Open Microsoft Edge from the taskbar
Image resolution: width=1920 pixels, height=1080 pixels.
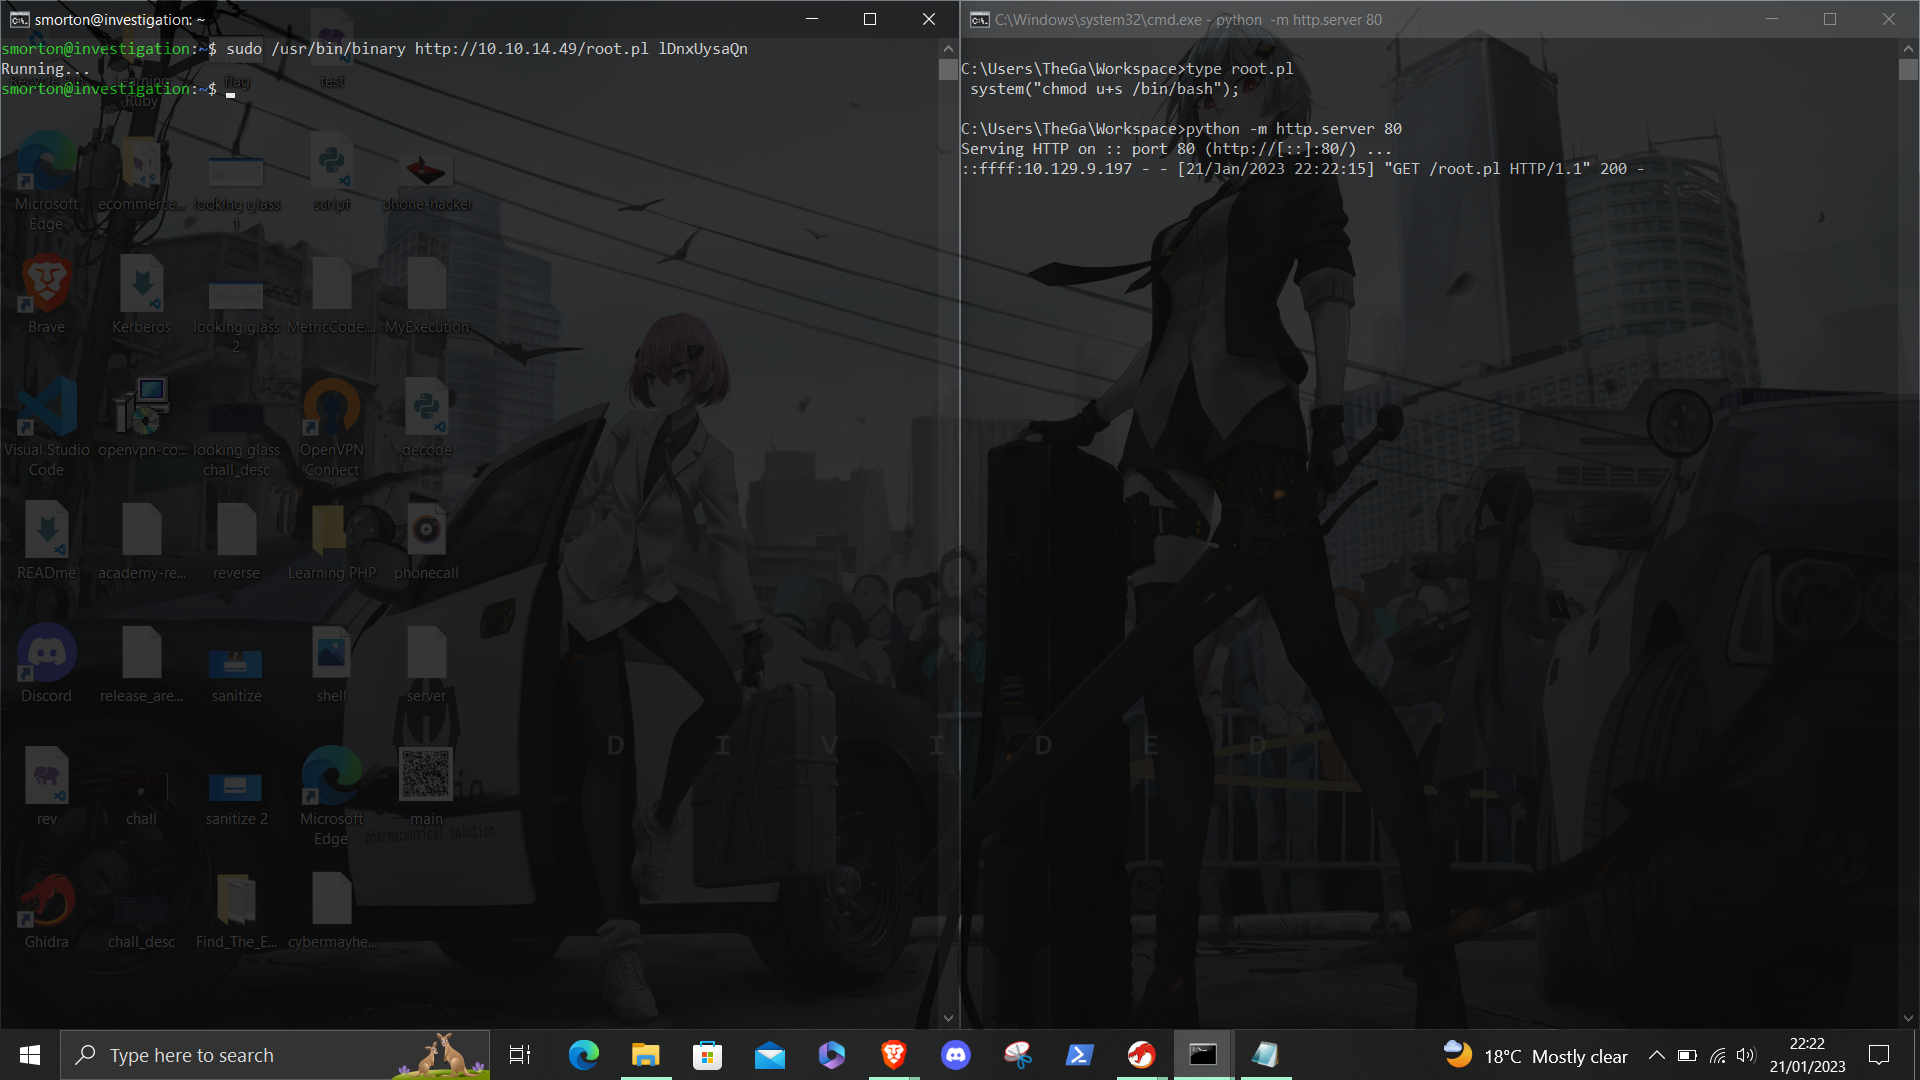pyautogui.click(x=583, y=1055)
